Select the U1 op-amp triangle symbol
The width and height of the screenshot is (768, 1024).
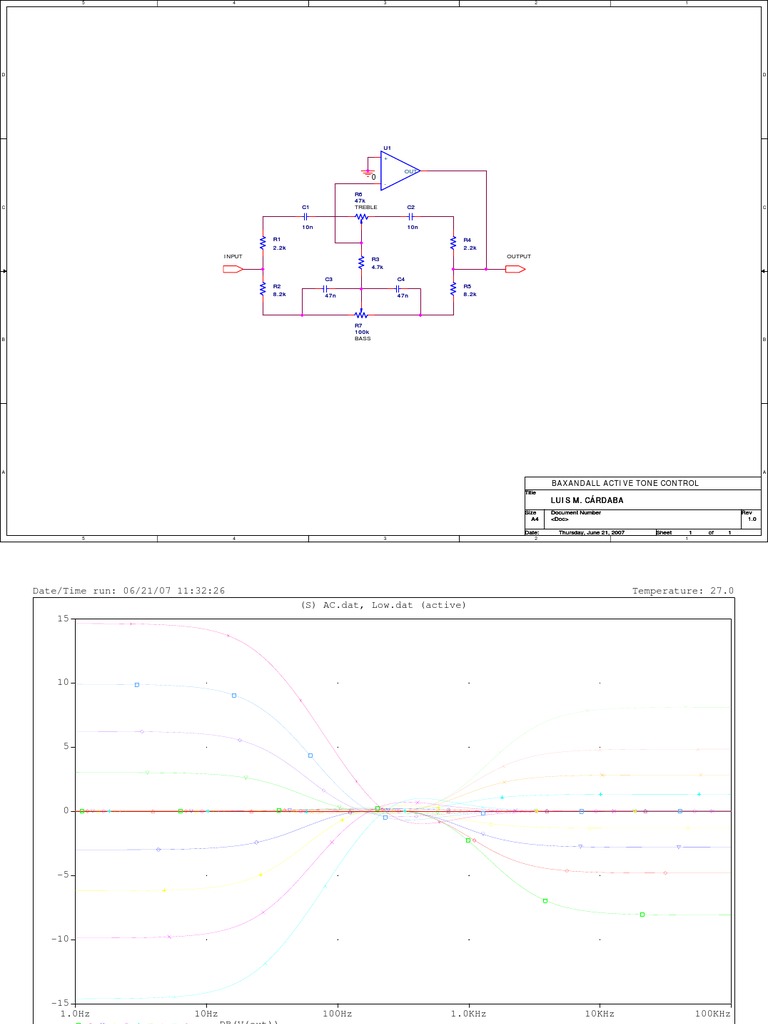pos(400,171)
